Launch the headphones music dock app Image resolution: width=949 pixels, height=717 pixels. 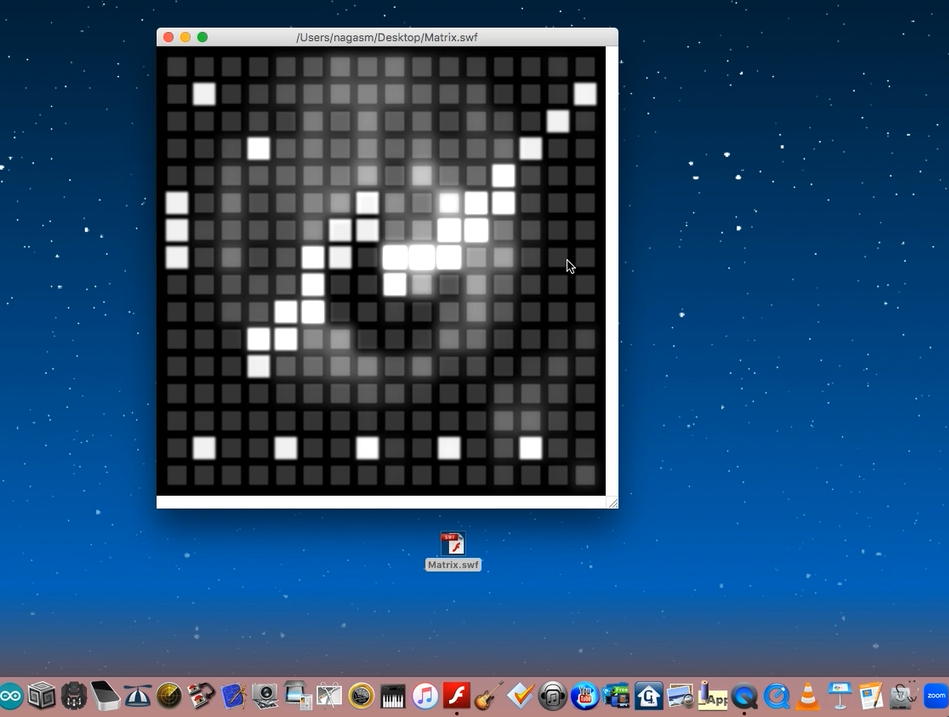click(x=553, y=696)
